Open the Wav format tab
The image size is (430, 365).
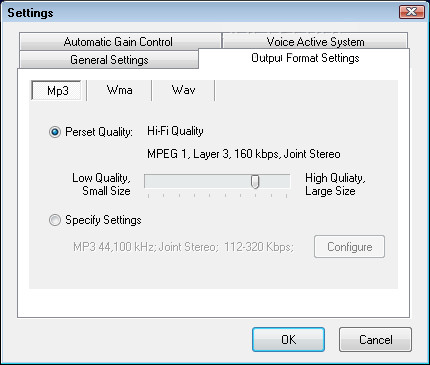click(x=183, y=90)
